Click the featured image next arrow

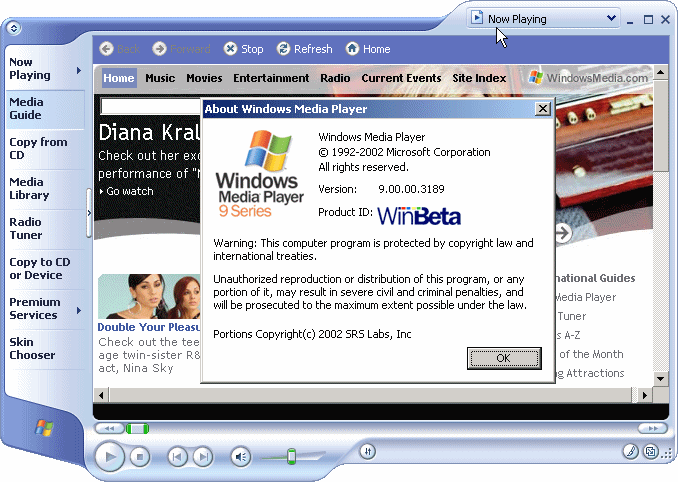pos(563,233)
